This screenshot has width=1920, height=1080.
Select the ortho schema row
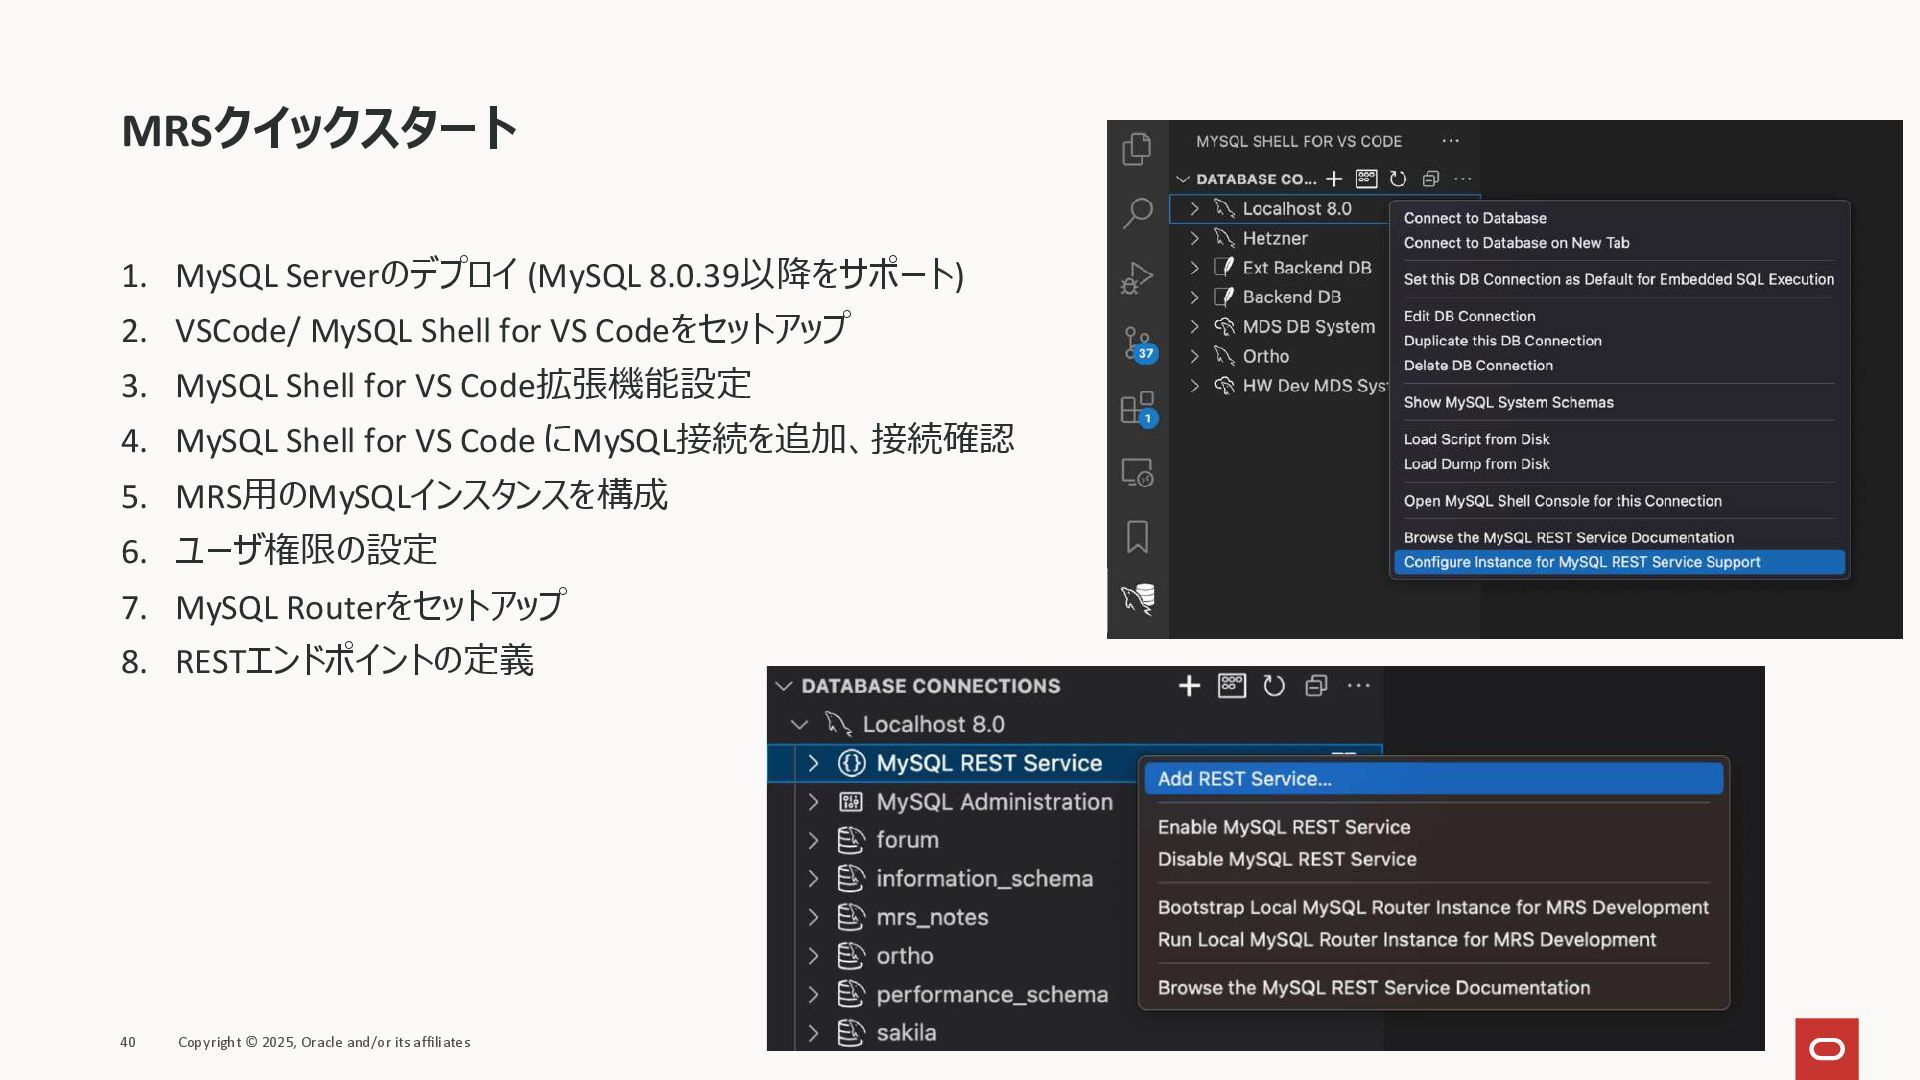[953, 956]
